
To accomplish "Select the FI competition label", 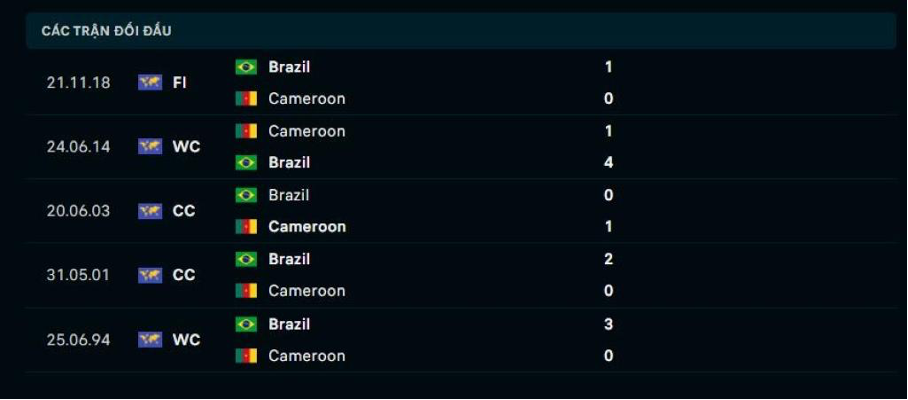I will pos(180,83).
